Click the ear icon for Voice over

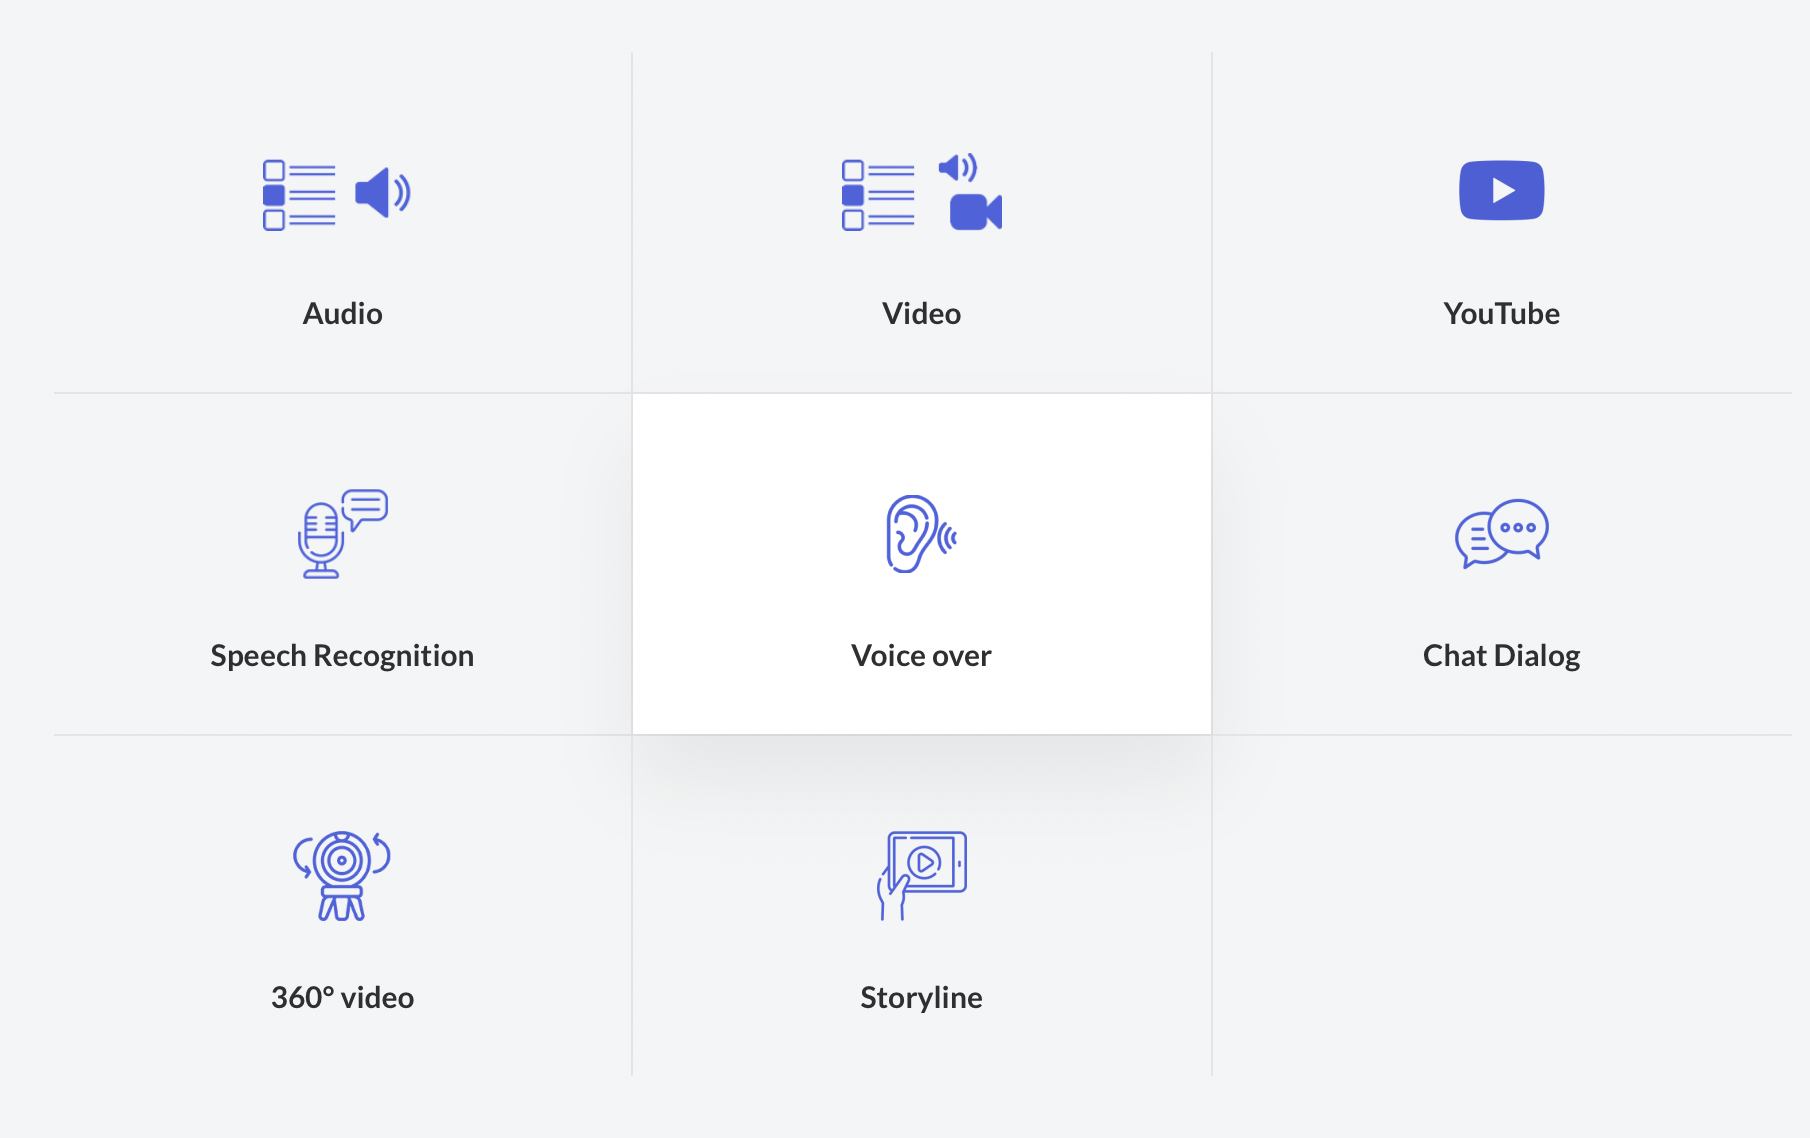point(920,534)
